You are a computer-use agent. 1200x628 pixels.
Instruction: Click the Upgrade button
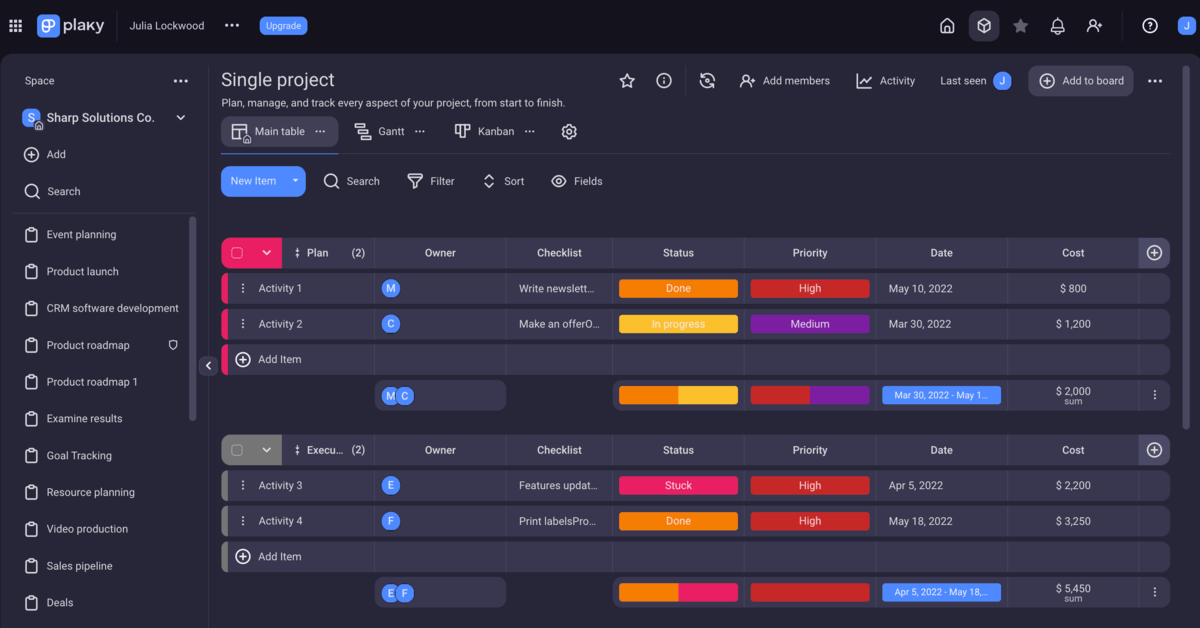pos(283,26)
